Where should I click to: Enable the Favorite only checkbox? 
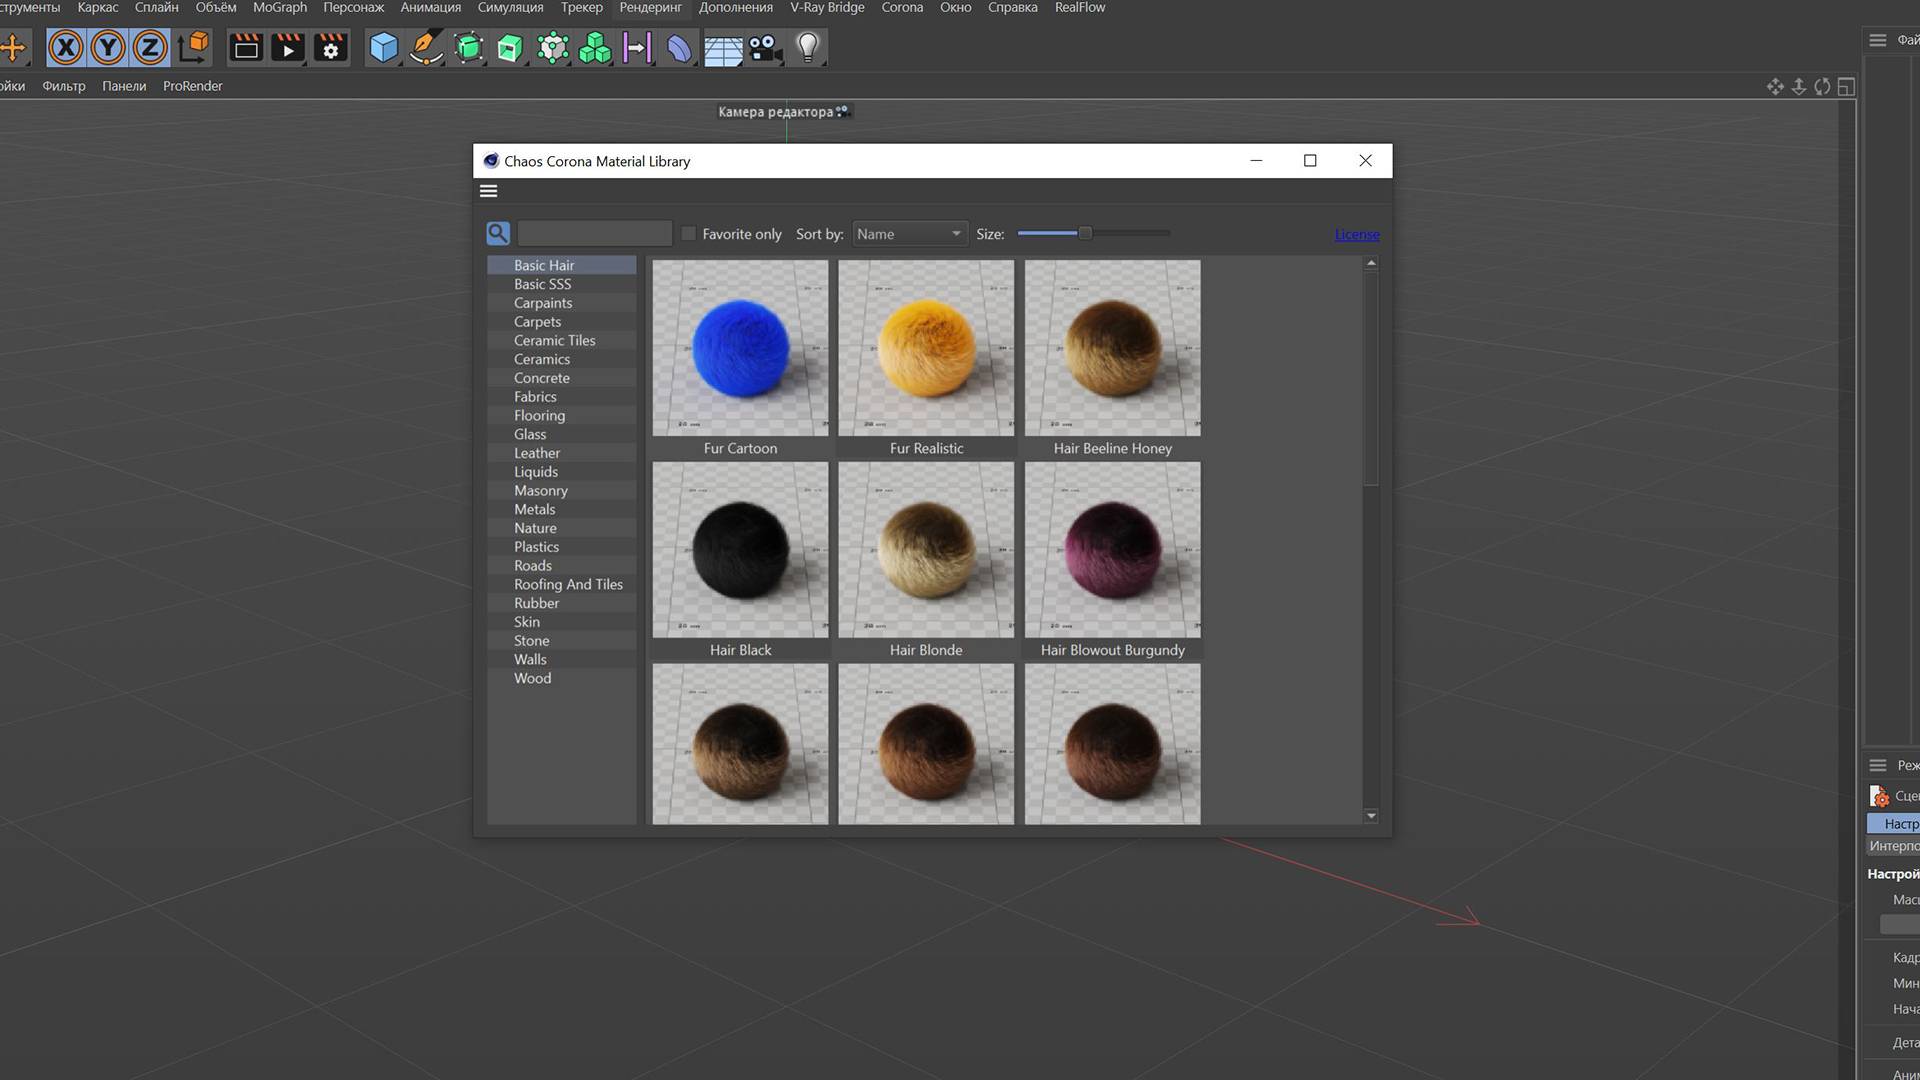coord(689,234)
